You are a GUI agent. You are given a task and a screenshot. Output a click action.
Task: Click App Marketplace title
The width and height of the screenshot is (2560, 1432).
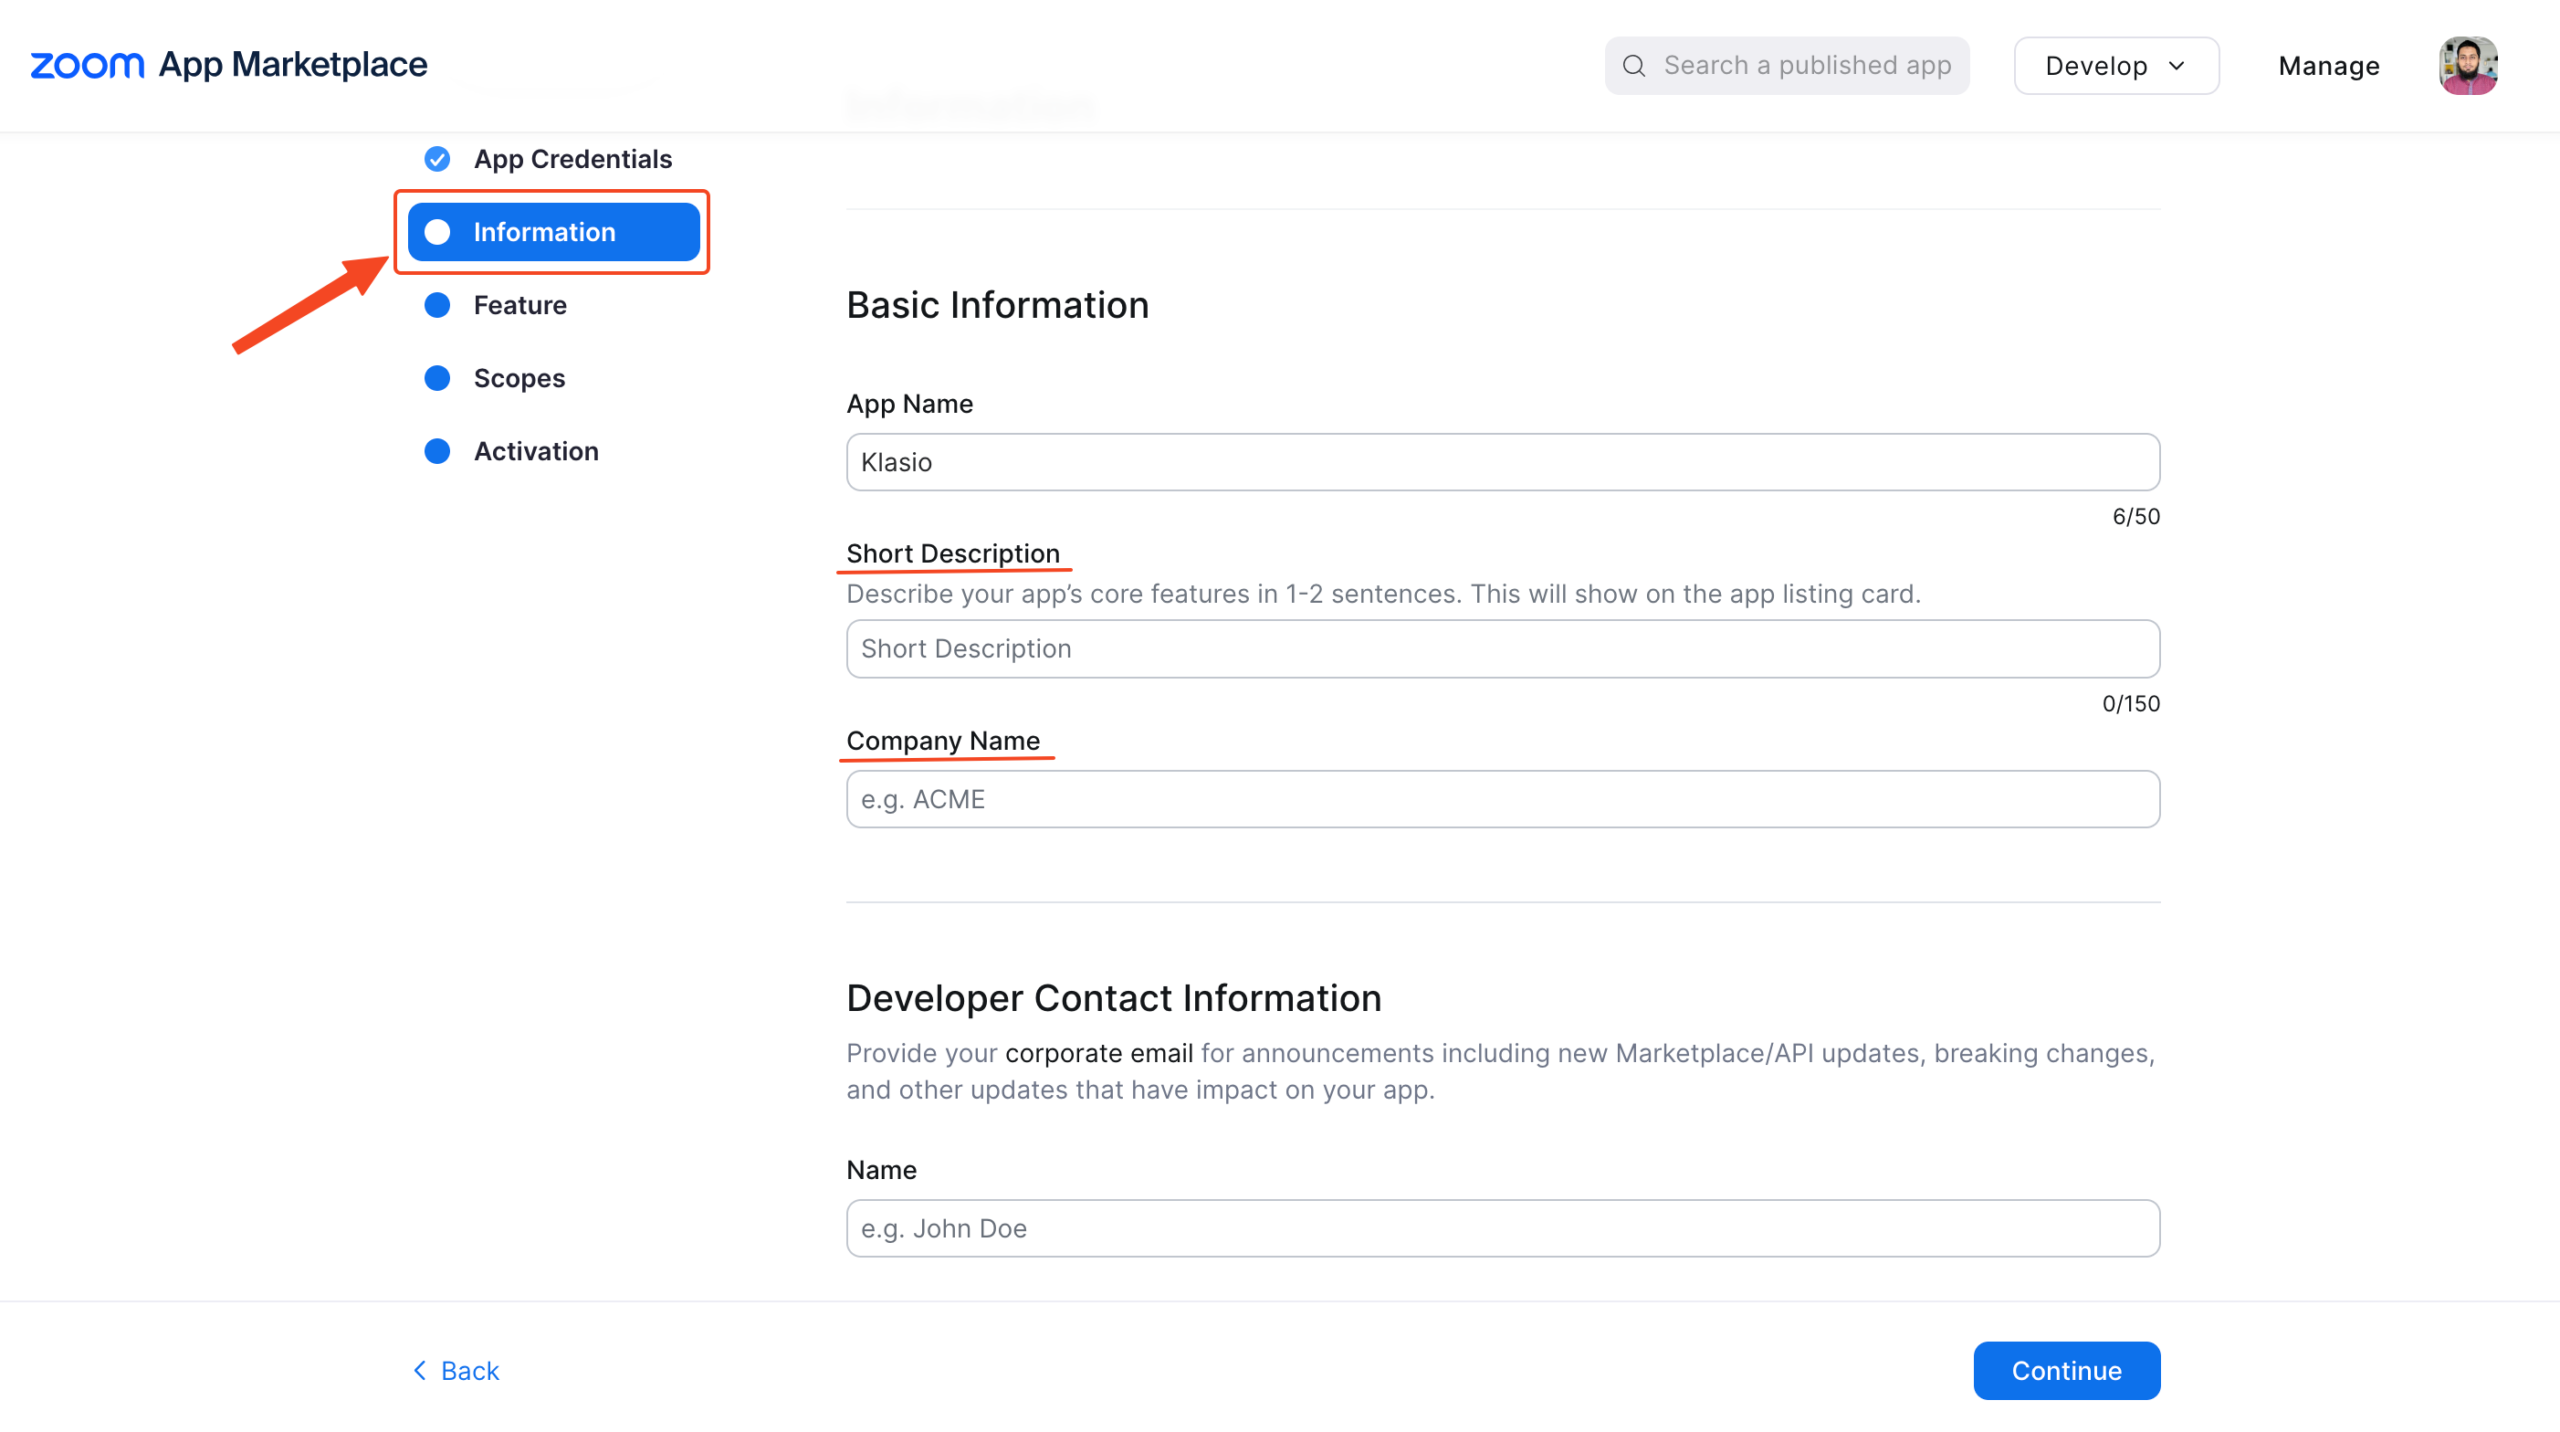293,65
